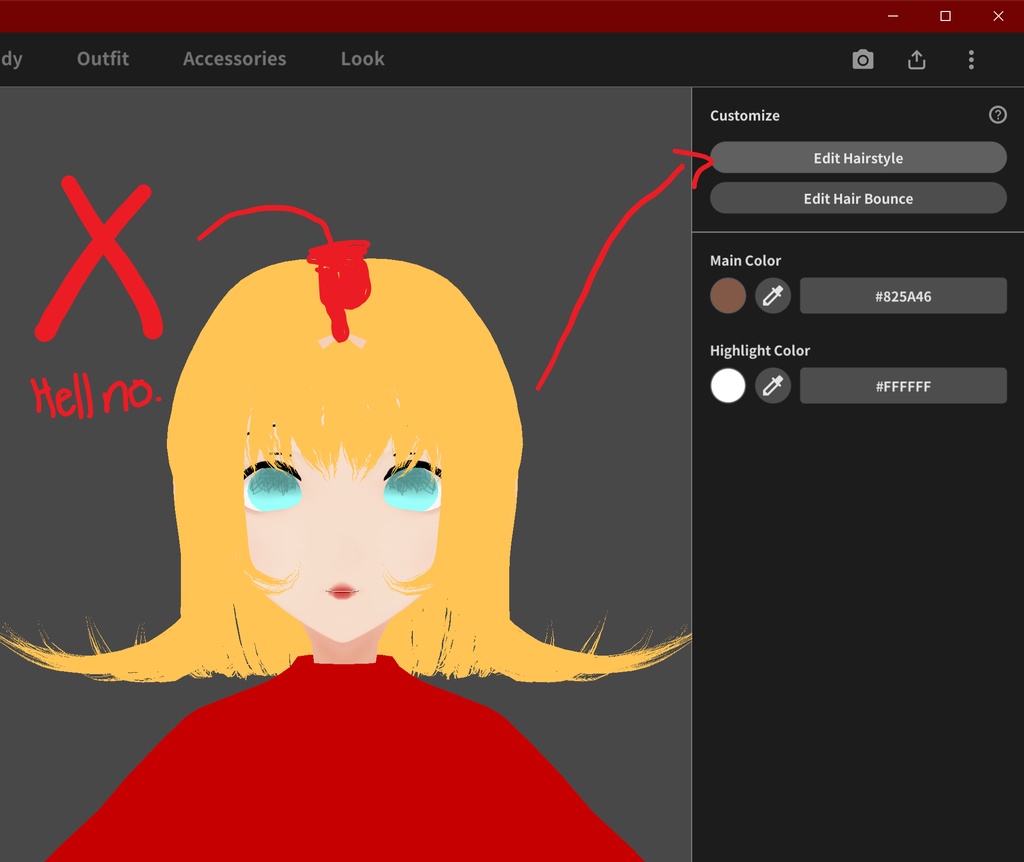This screenshot has width=1024, height=862.
Task: Open the export/share icon in the toolbar
Action: tap(917, 59)
